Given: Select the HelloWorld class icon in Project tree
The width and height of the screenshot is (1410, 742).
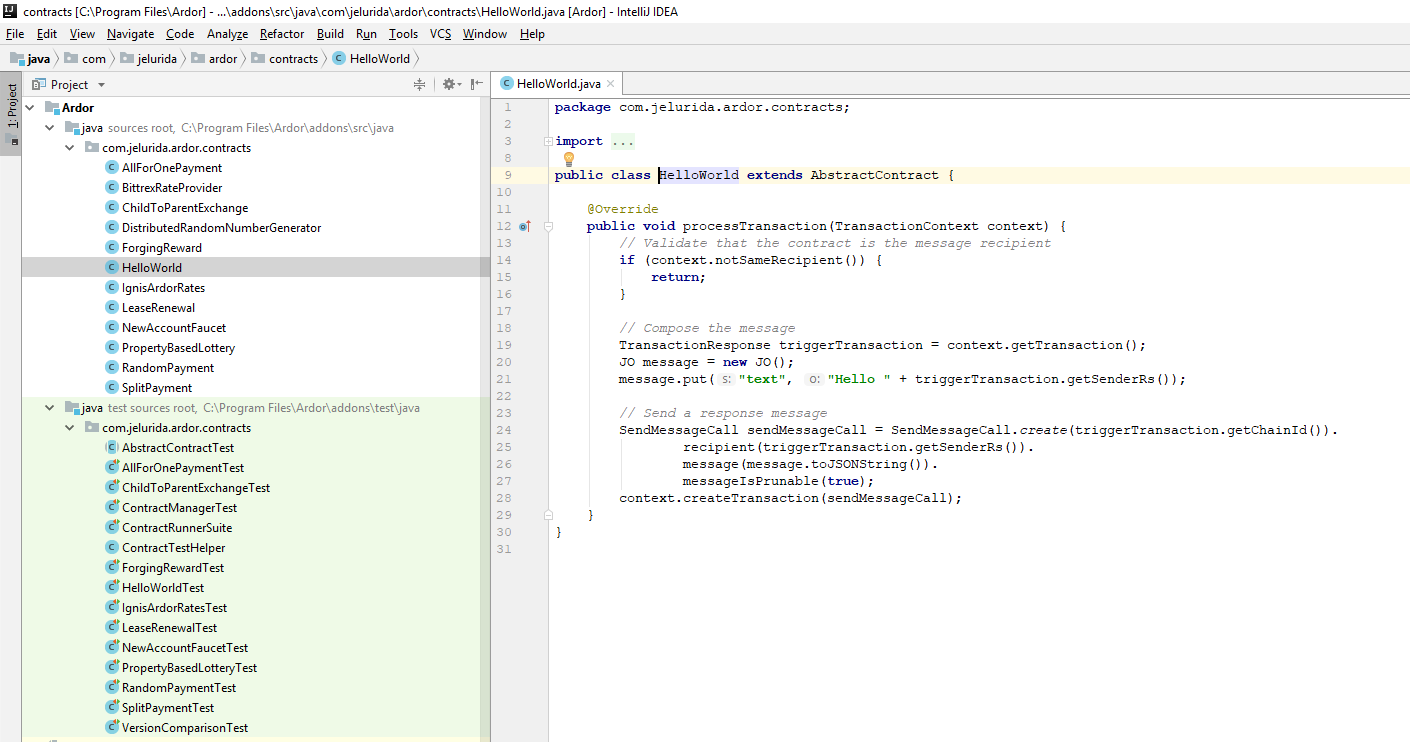Looking at the screenshot, I should tap(110, 267).
